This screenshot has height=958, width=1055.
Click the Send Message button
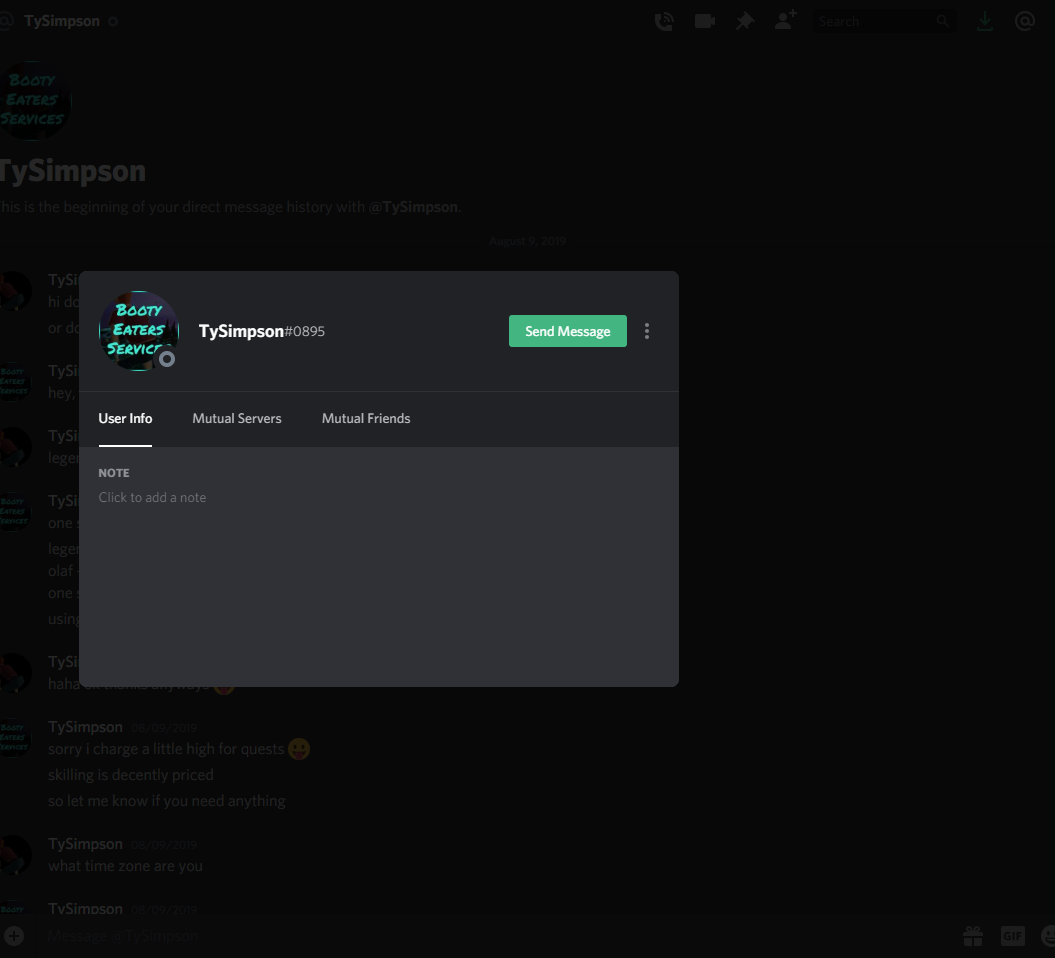pyautogui.click(x=567, y=331)
